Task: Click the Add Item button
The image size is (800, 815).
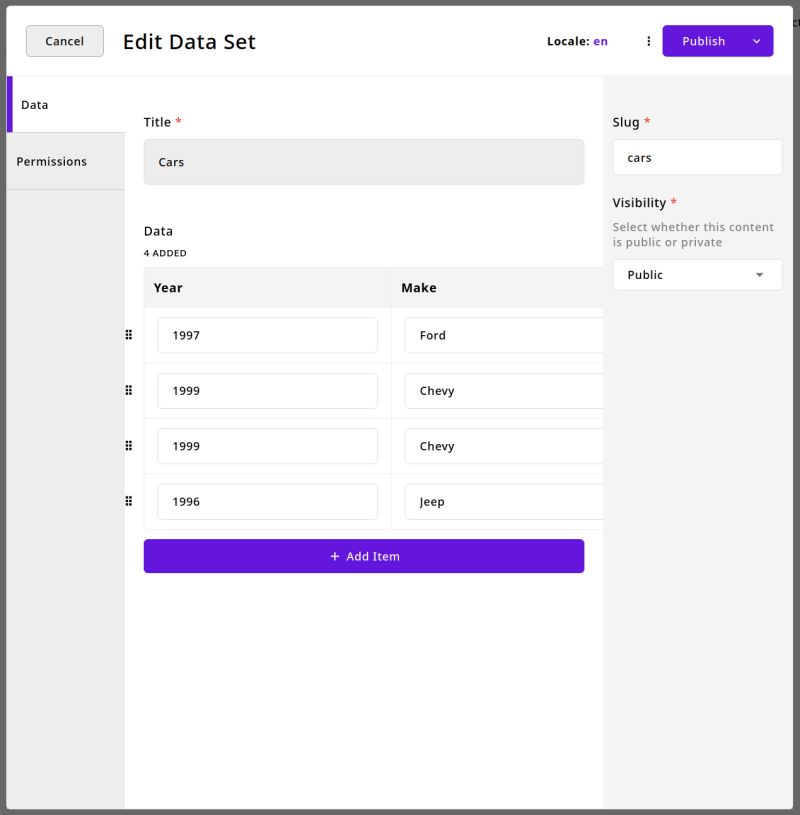Action: click(x=364, y=556)
